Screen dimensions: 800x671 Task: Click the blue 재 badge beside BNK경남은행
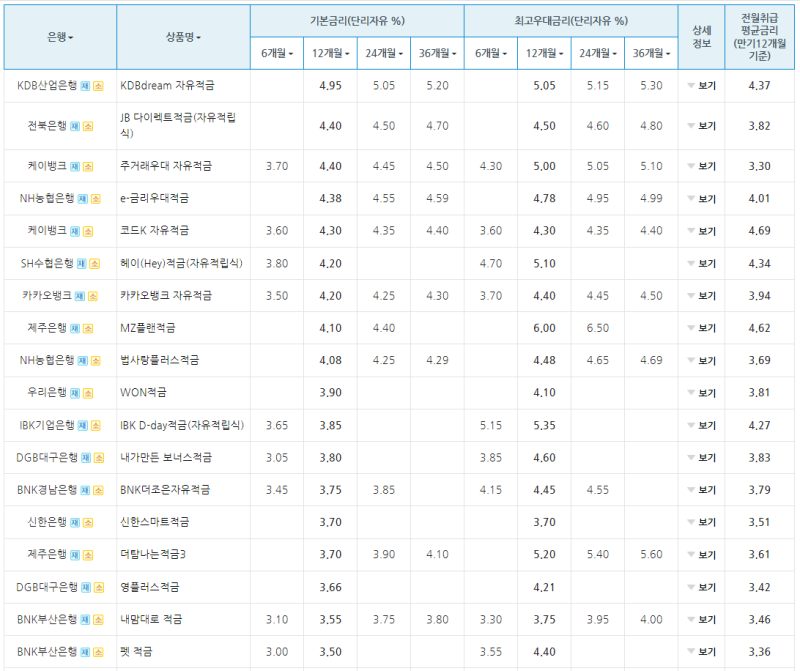85,490
